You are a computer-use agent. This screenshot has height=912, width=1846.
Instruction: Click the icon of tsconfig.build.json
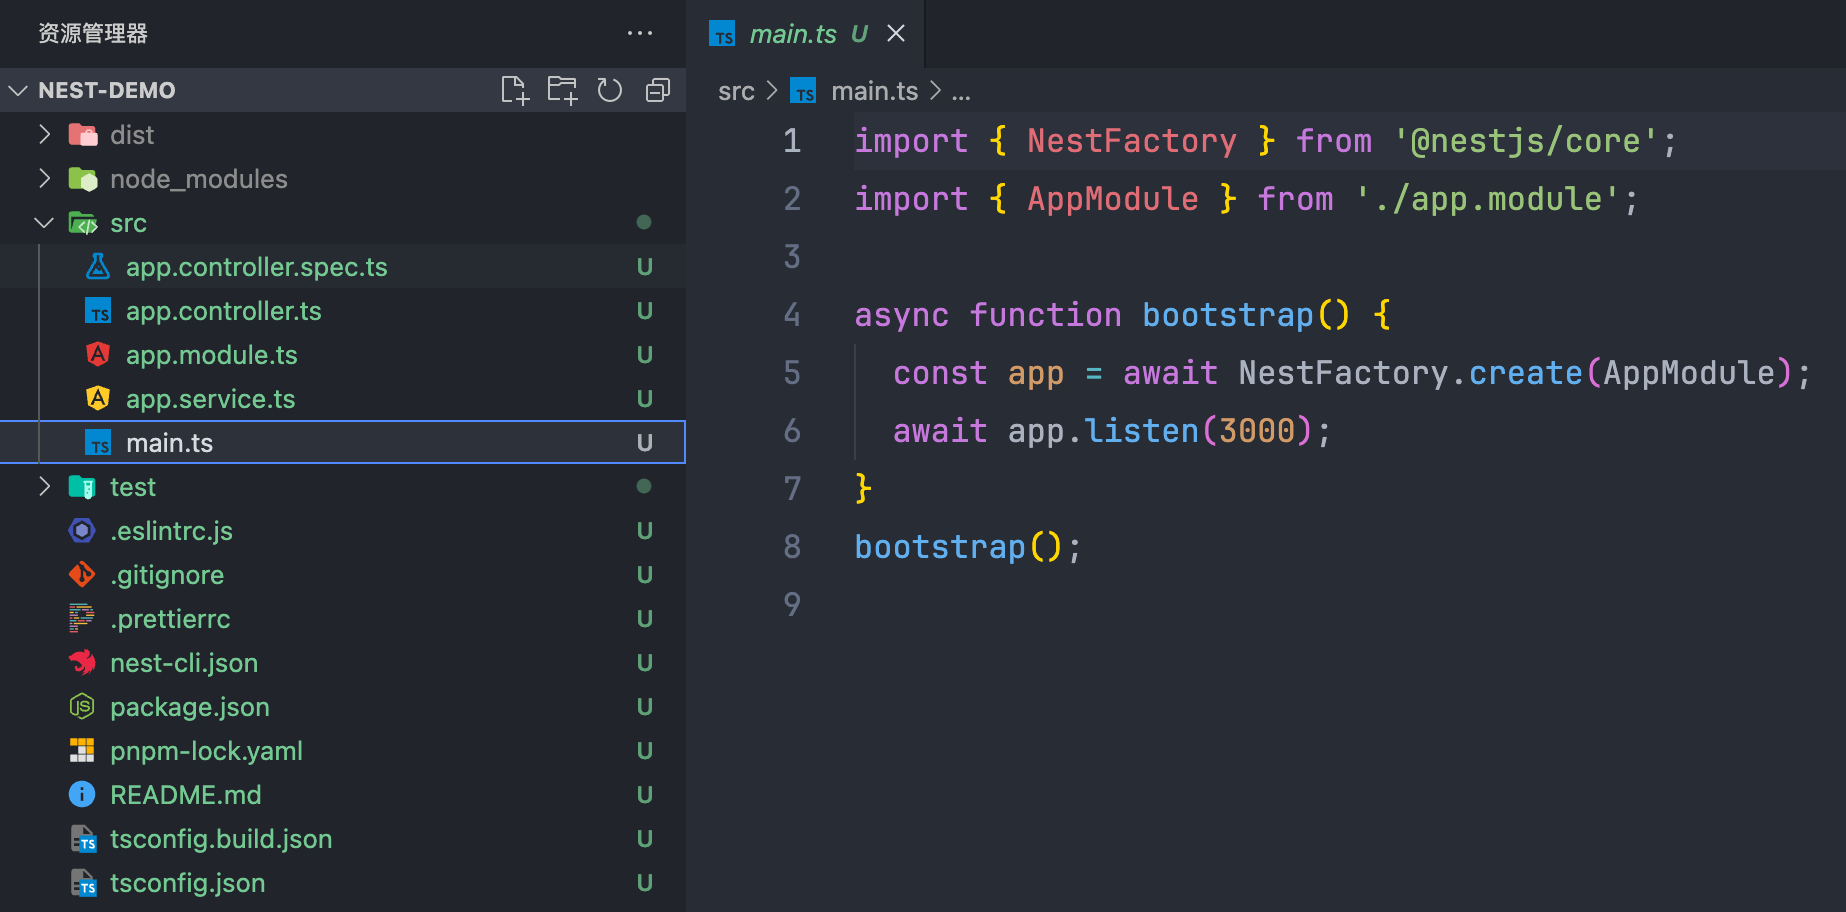click(84, 838)
